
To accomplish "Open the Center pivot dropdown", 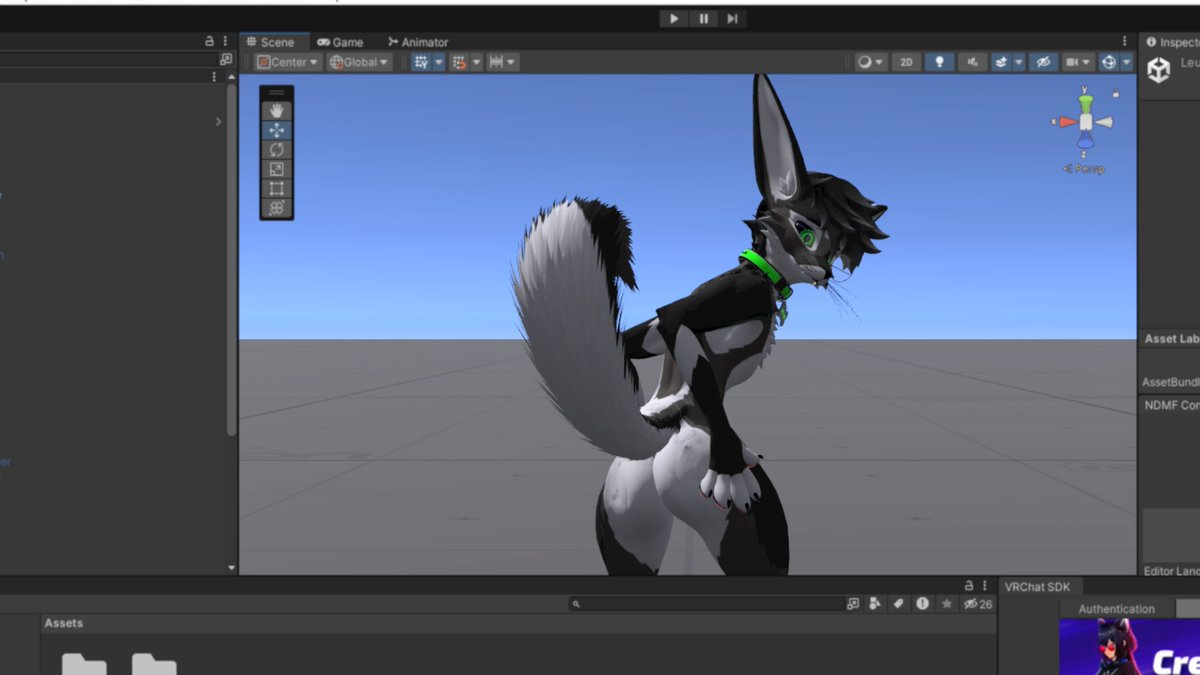I will 288,62.
